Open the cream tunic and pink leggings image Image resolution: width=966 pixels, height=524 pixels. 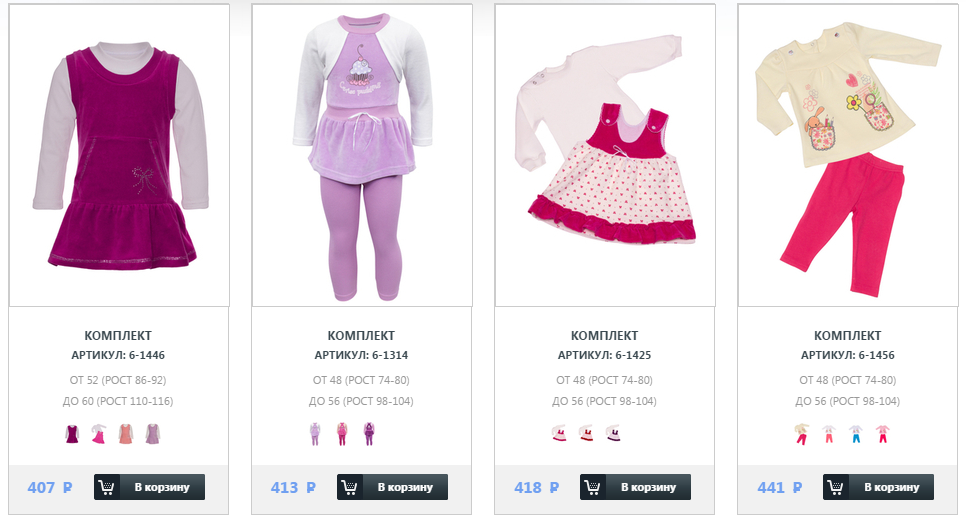pos(848,155)
